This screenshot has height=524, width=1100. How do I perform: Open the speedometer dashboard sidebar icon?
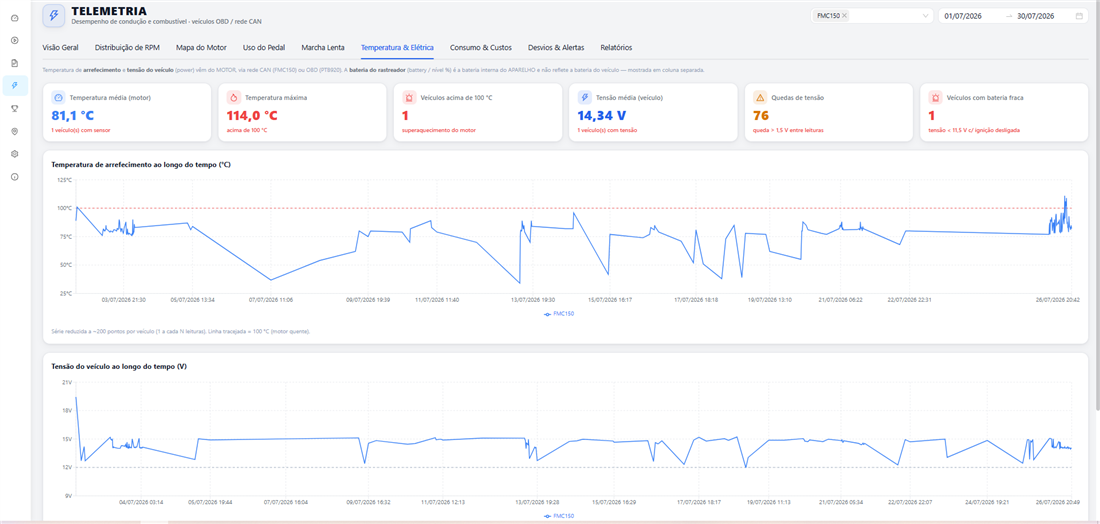point(15,18)
